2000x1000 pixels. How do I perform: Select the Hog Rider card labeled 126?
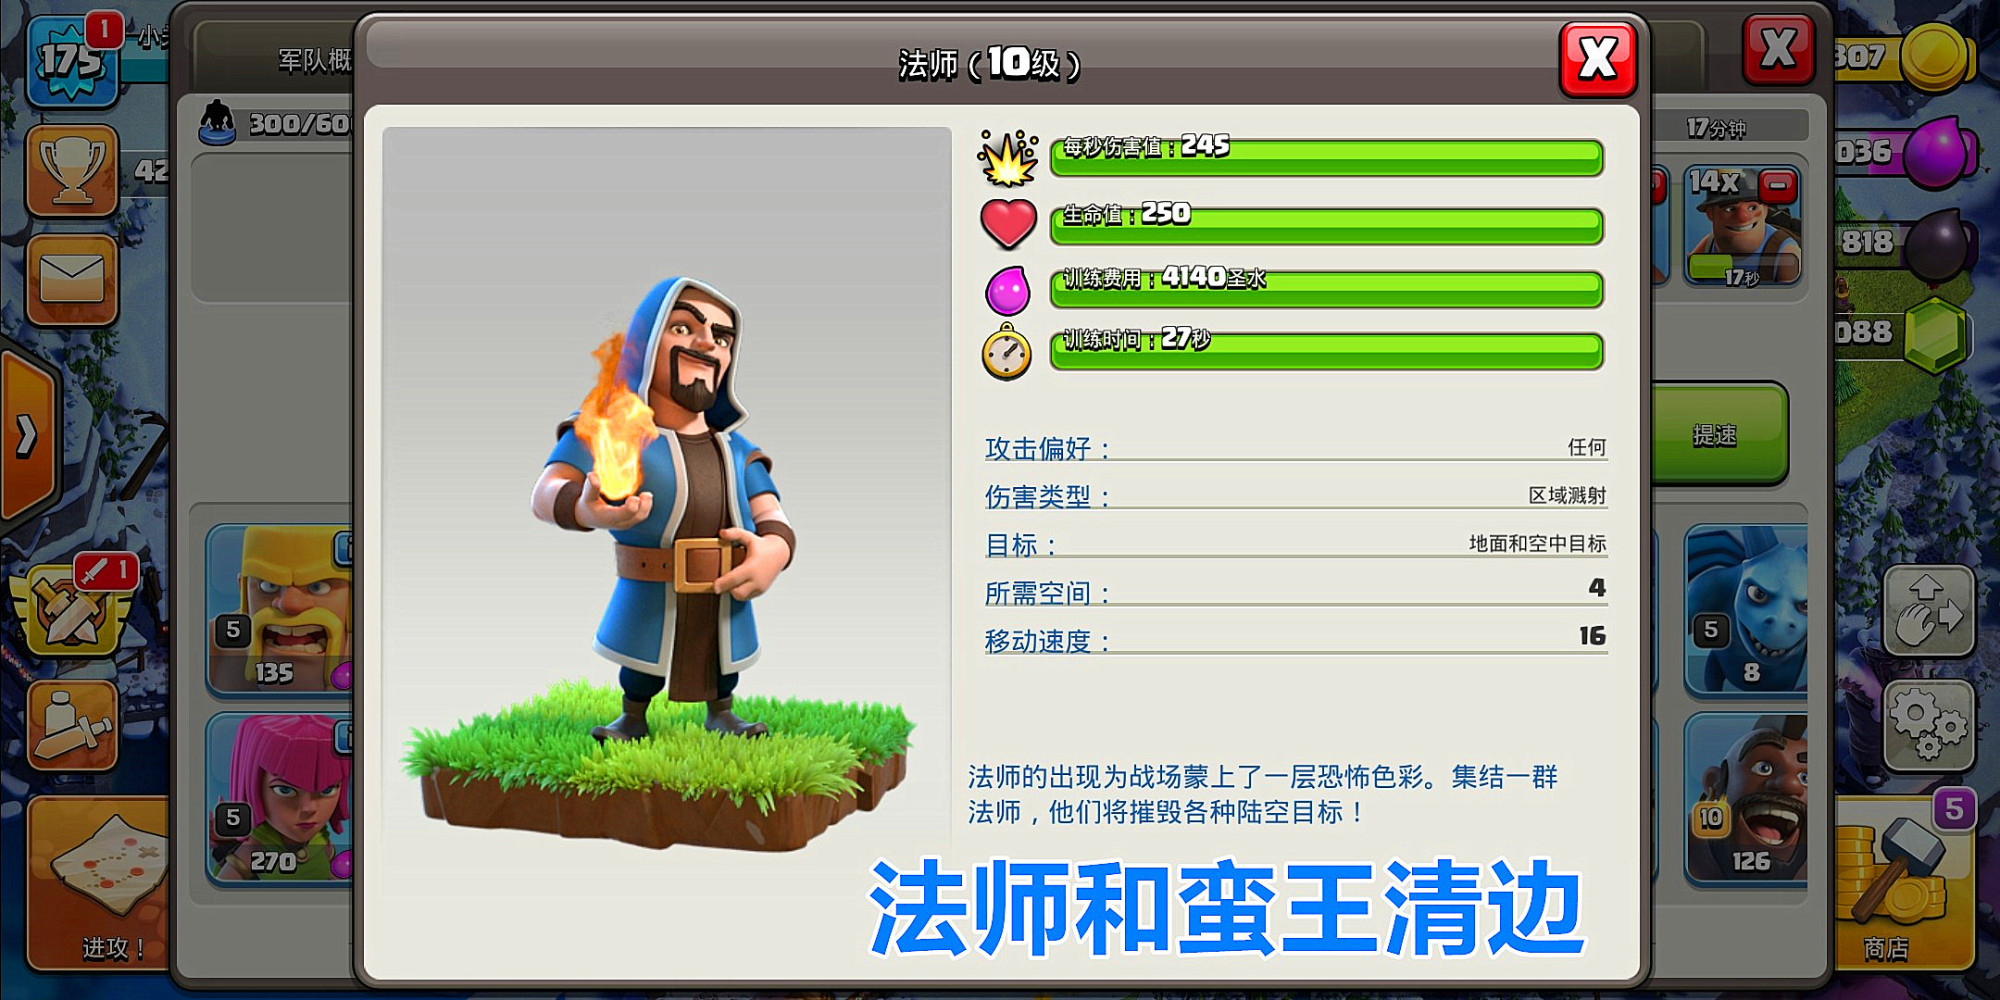[1747, 798]
